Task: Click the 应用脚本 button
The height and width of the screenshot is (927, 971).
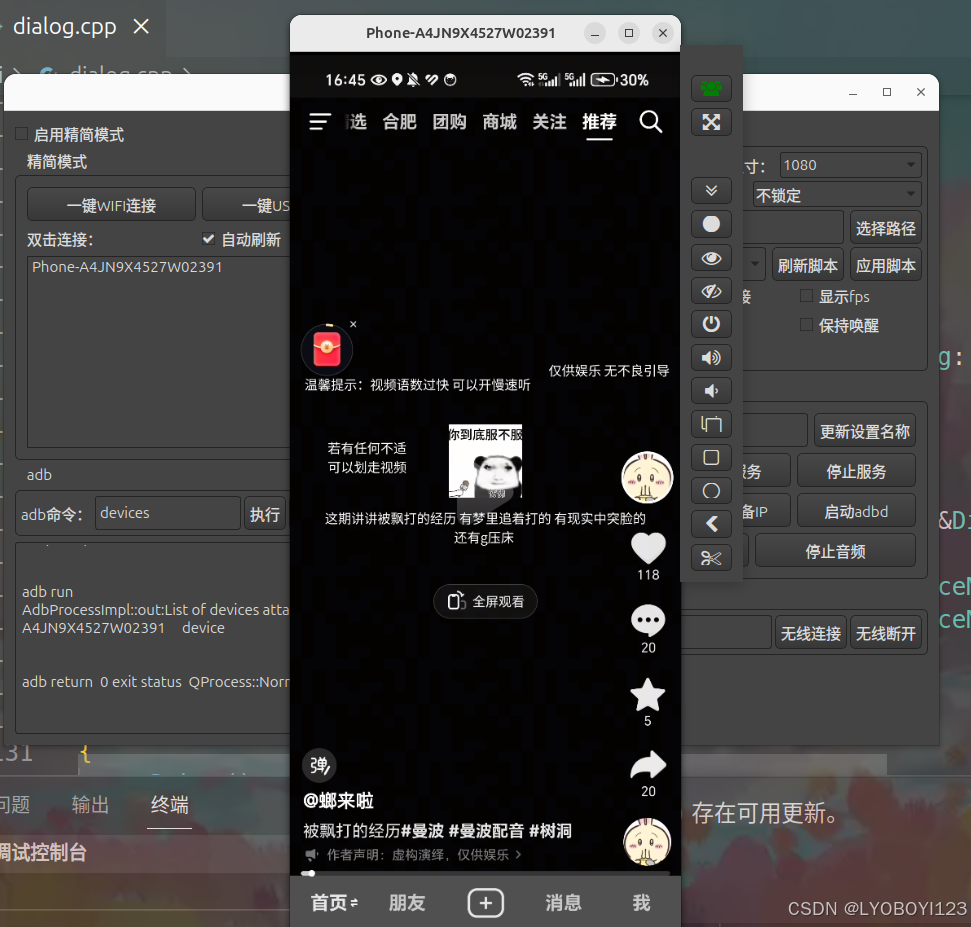Action: point(886,265)
